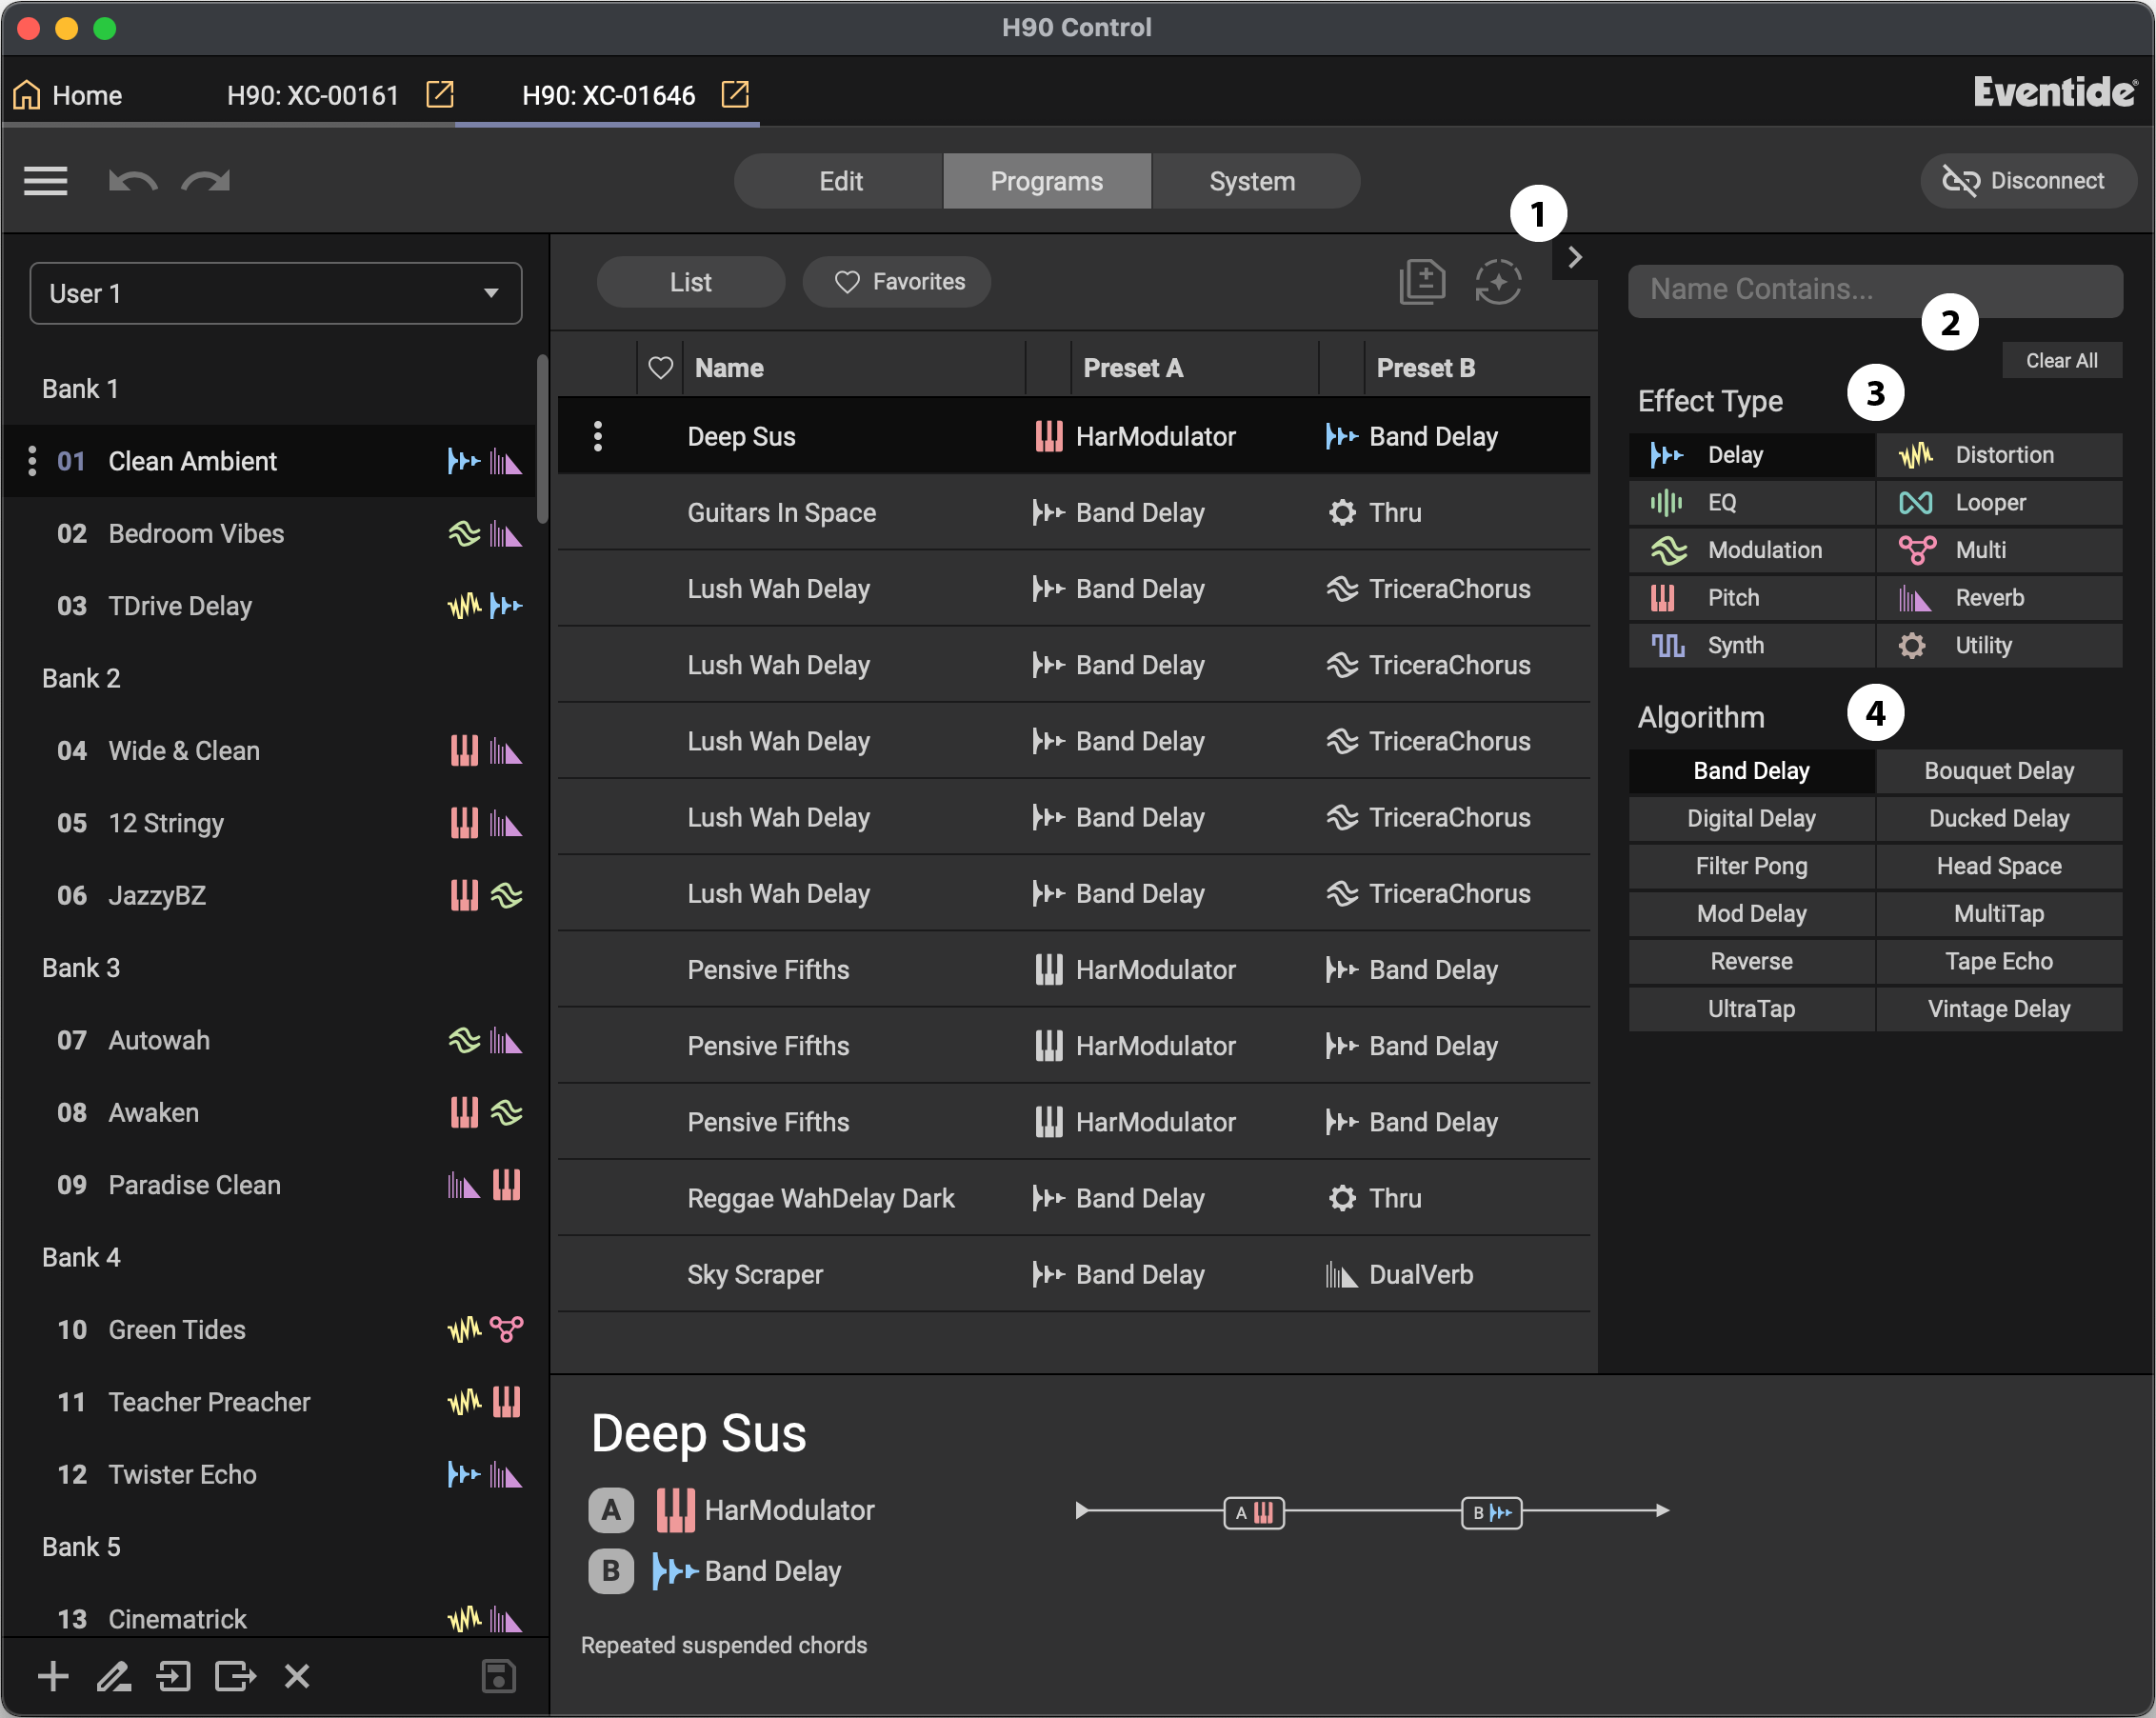Viewport: 2156px width, 1718px height.
Task: Toggle the Multi effect type filter
Action: [1999, 550]
